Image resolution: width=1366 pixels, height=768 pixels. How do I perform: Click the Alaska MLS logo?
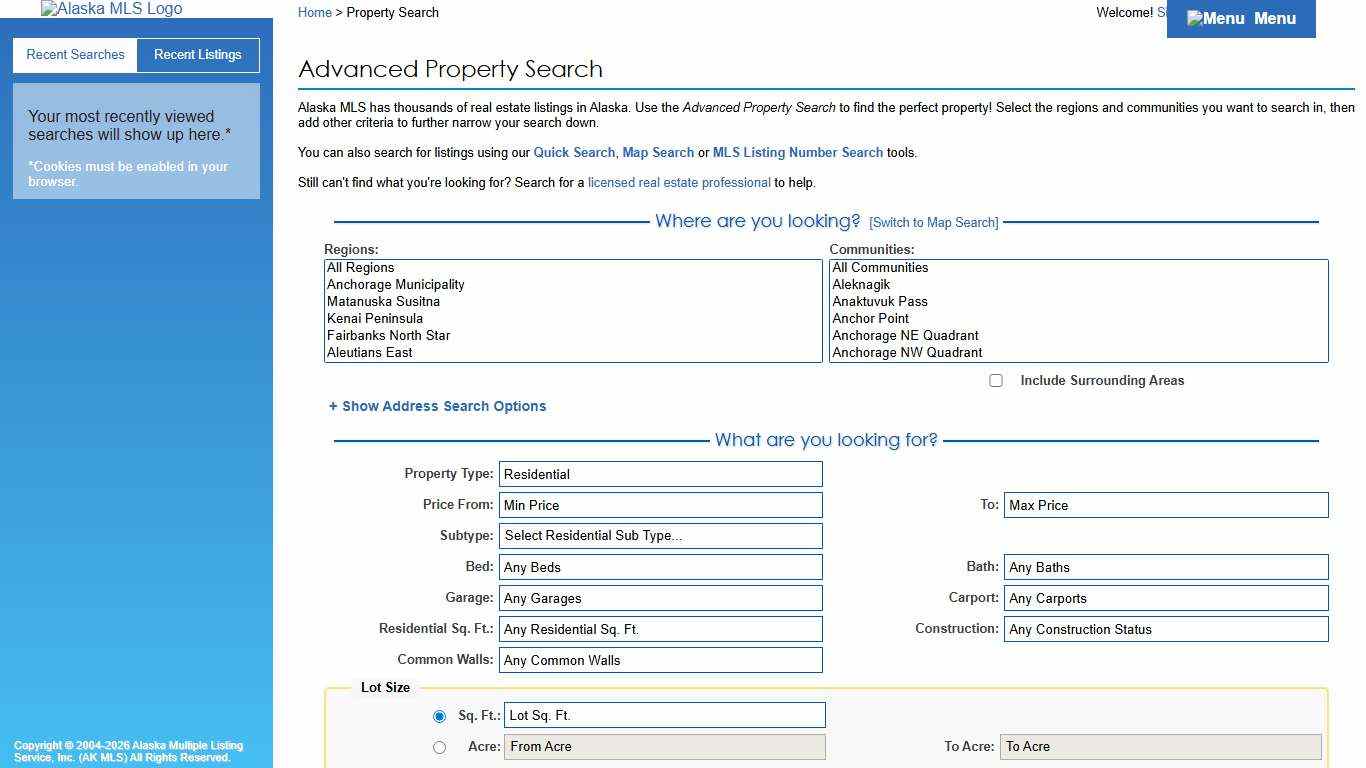coord(110,9)
